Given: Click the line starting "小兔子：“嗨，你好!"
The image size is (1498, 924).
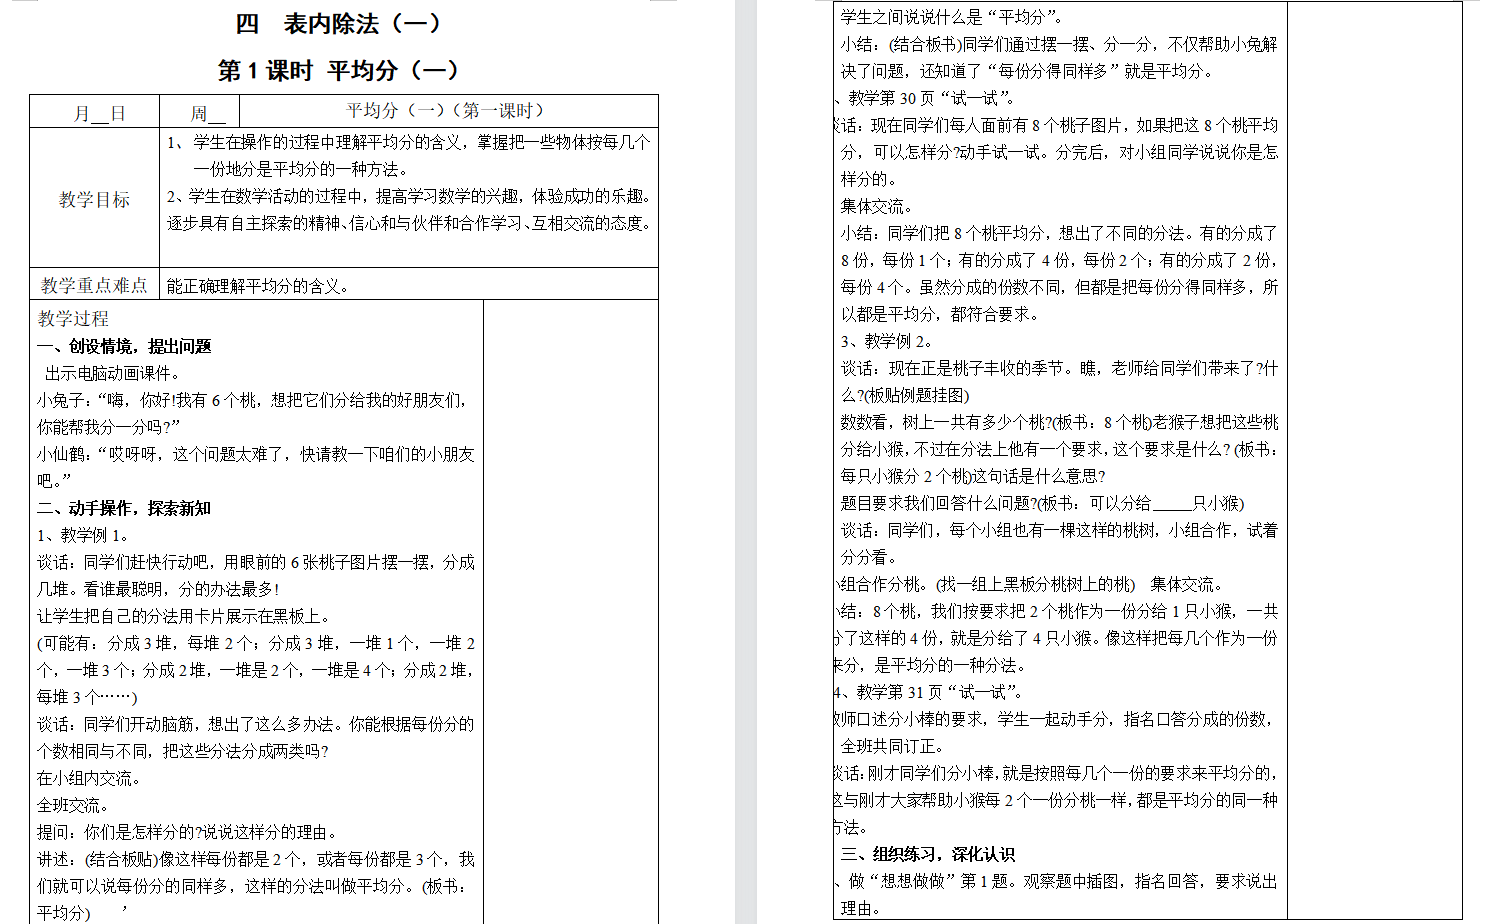Looking at the screenshot, I should pyautogui.click(x=252, y=400).
